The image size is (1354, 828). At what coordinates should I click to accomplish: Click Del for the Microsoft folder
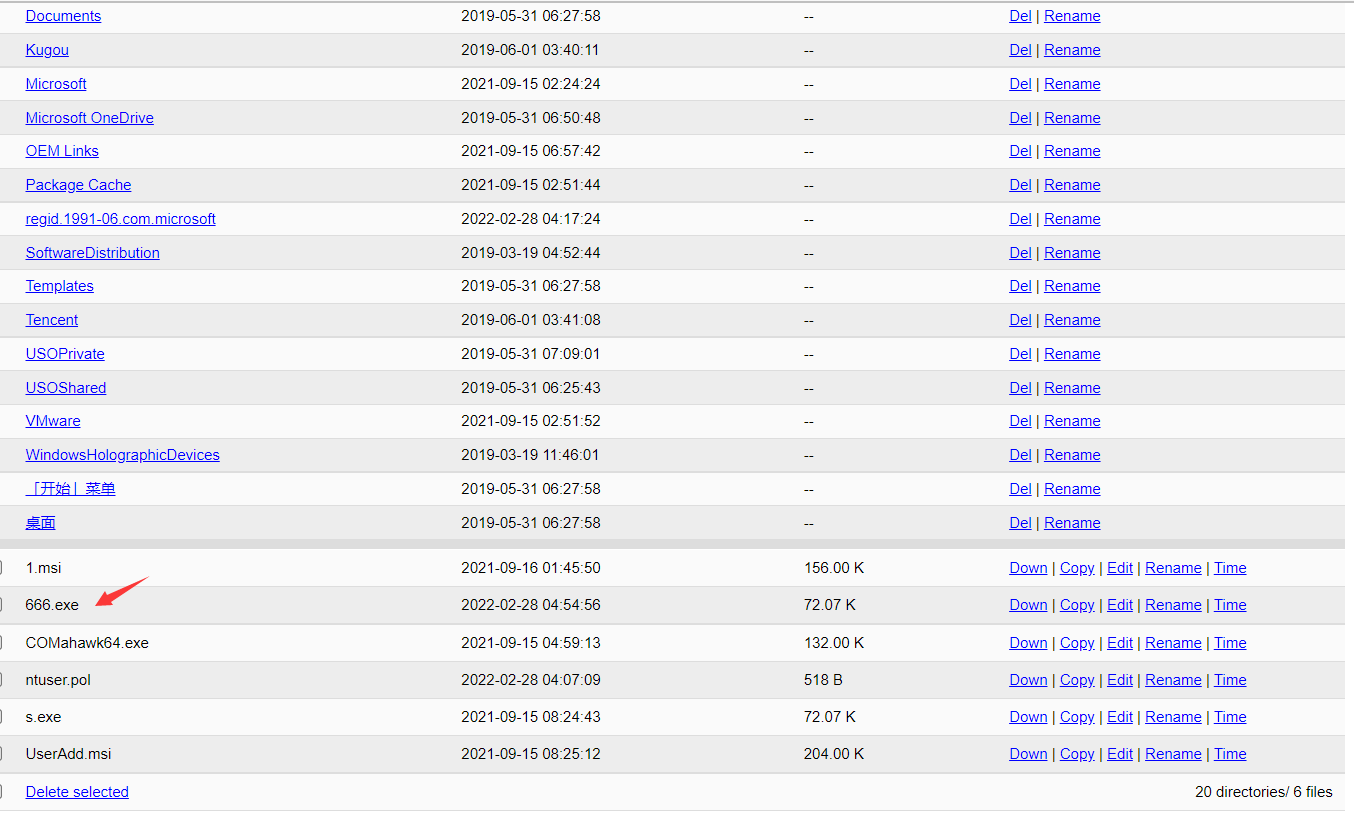pyautogui.click(x=1020, y=84)
